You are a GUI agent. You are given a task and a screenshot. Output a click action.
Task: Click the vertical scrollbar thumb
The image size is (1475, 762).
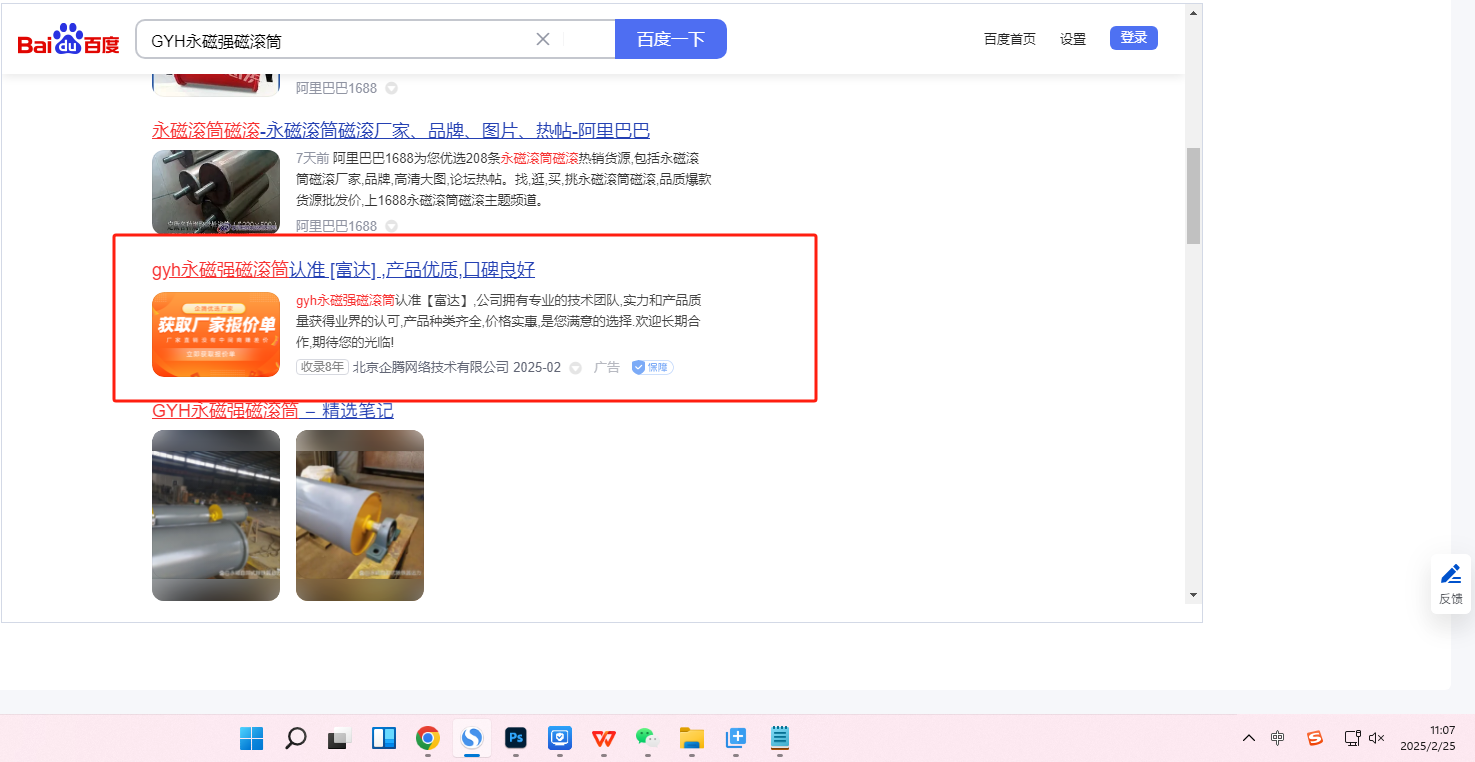(1193, 196)
